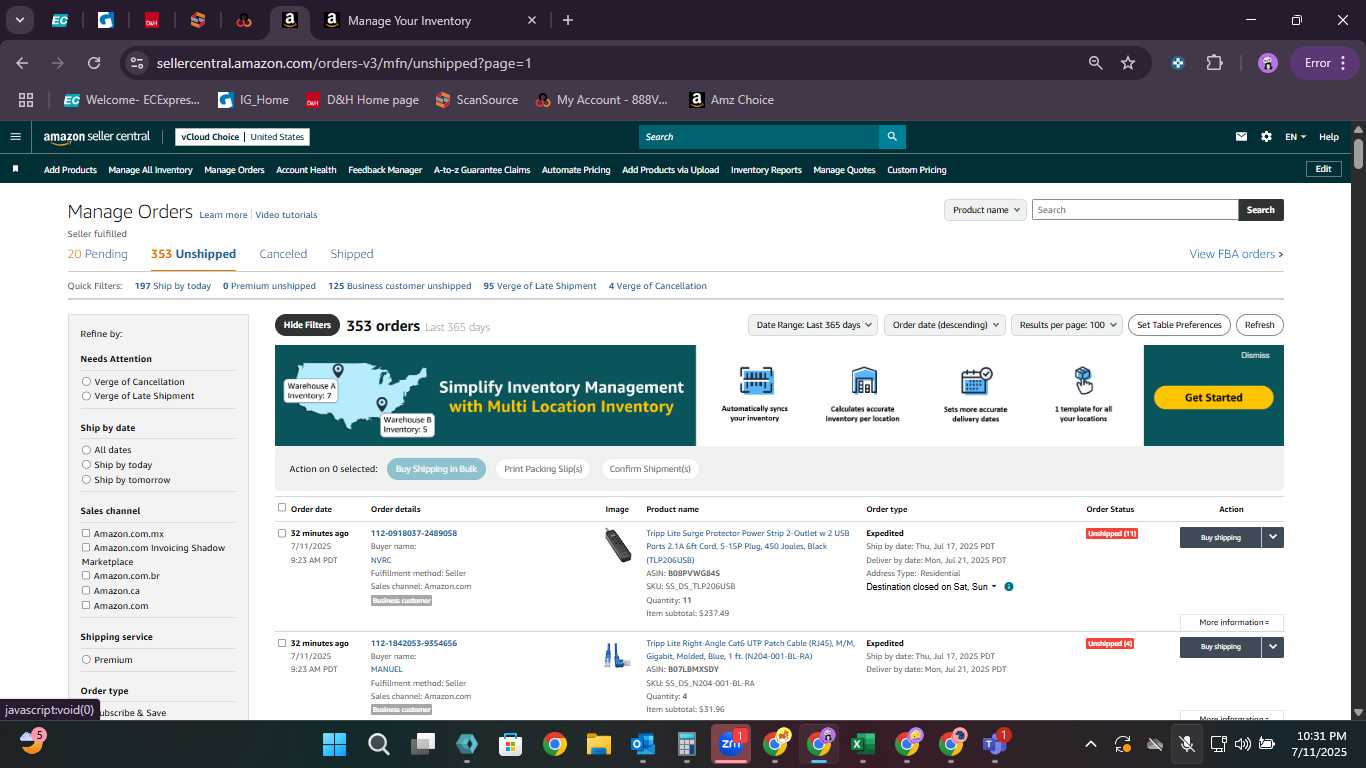
Task: Open the View FBA orders link
Action: pos(1236,254)
